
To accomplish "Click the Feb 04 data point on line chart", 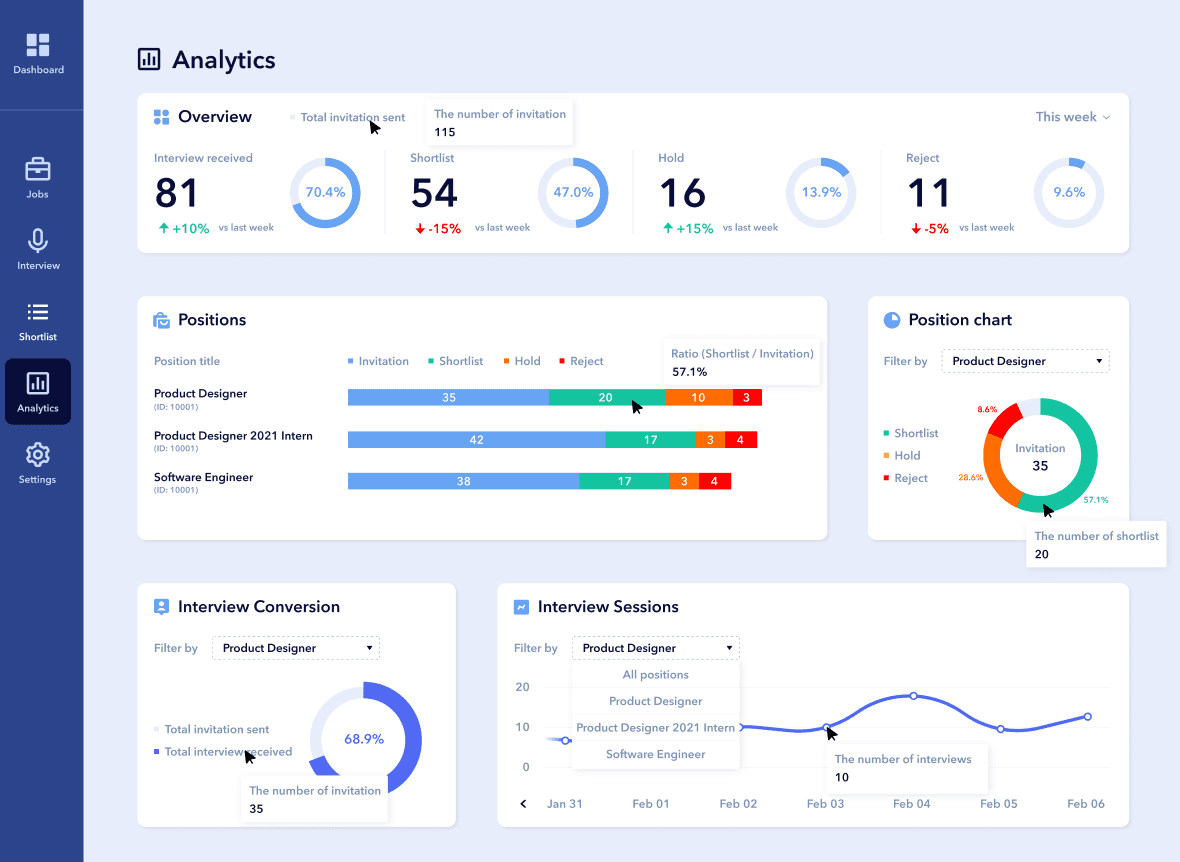I will [x=913, y=696].
